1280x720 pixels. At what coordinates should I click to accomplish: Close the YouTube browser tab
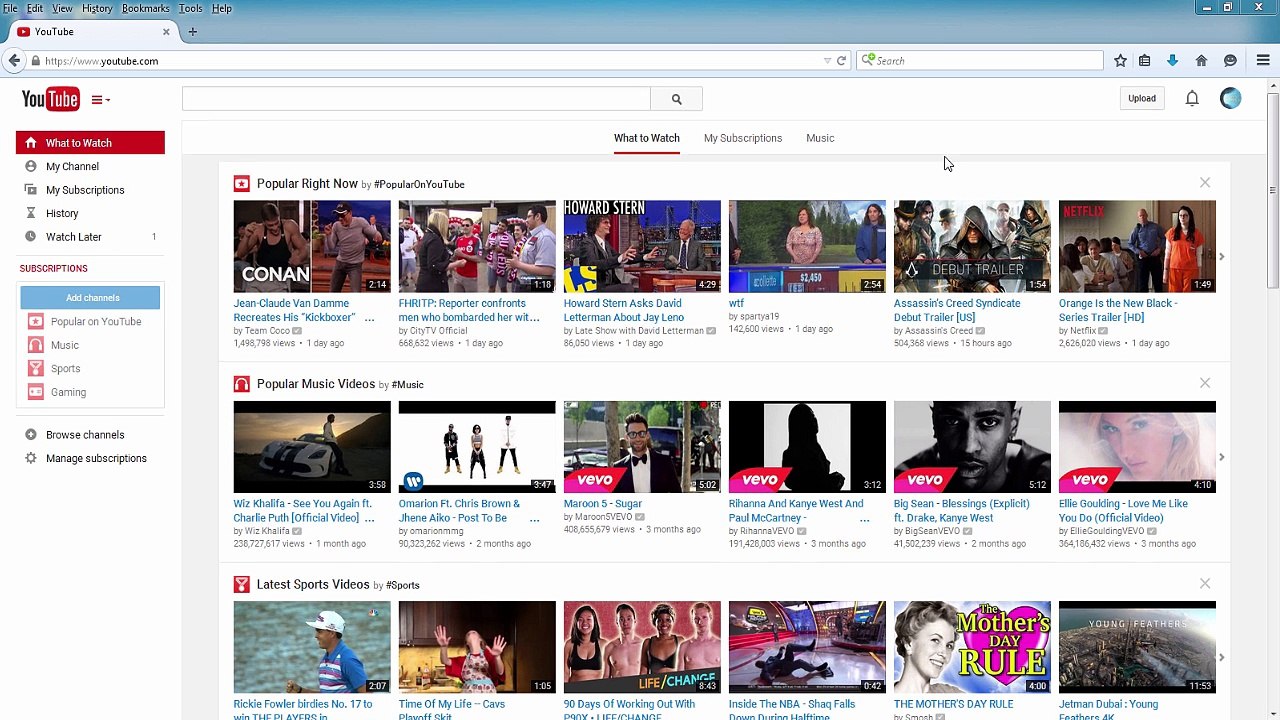point(167,32)
